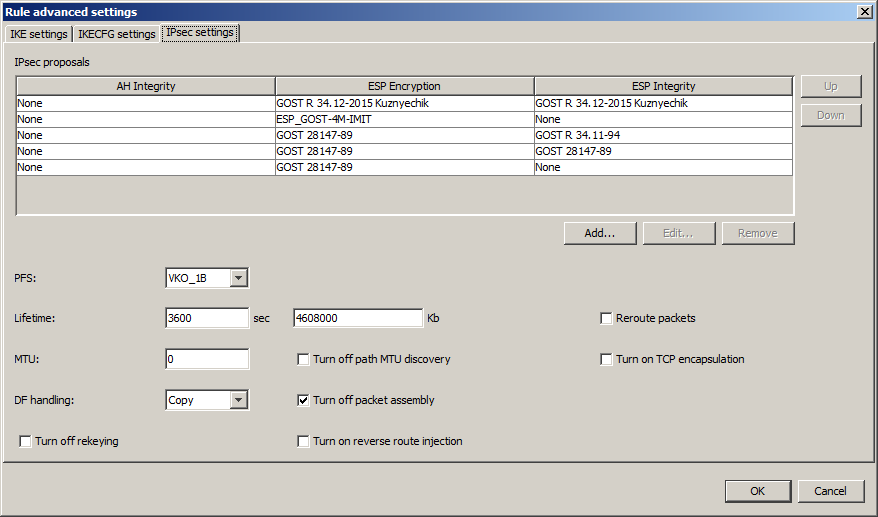
Task: Select AH Integrity None in first row
Action: [146, 103]
